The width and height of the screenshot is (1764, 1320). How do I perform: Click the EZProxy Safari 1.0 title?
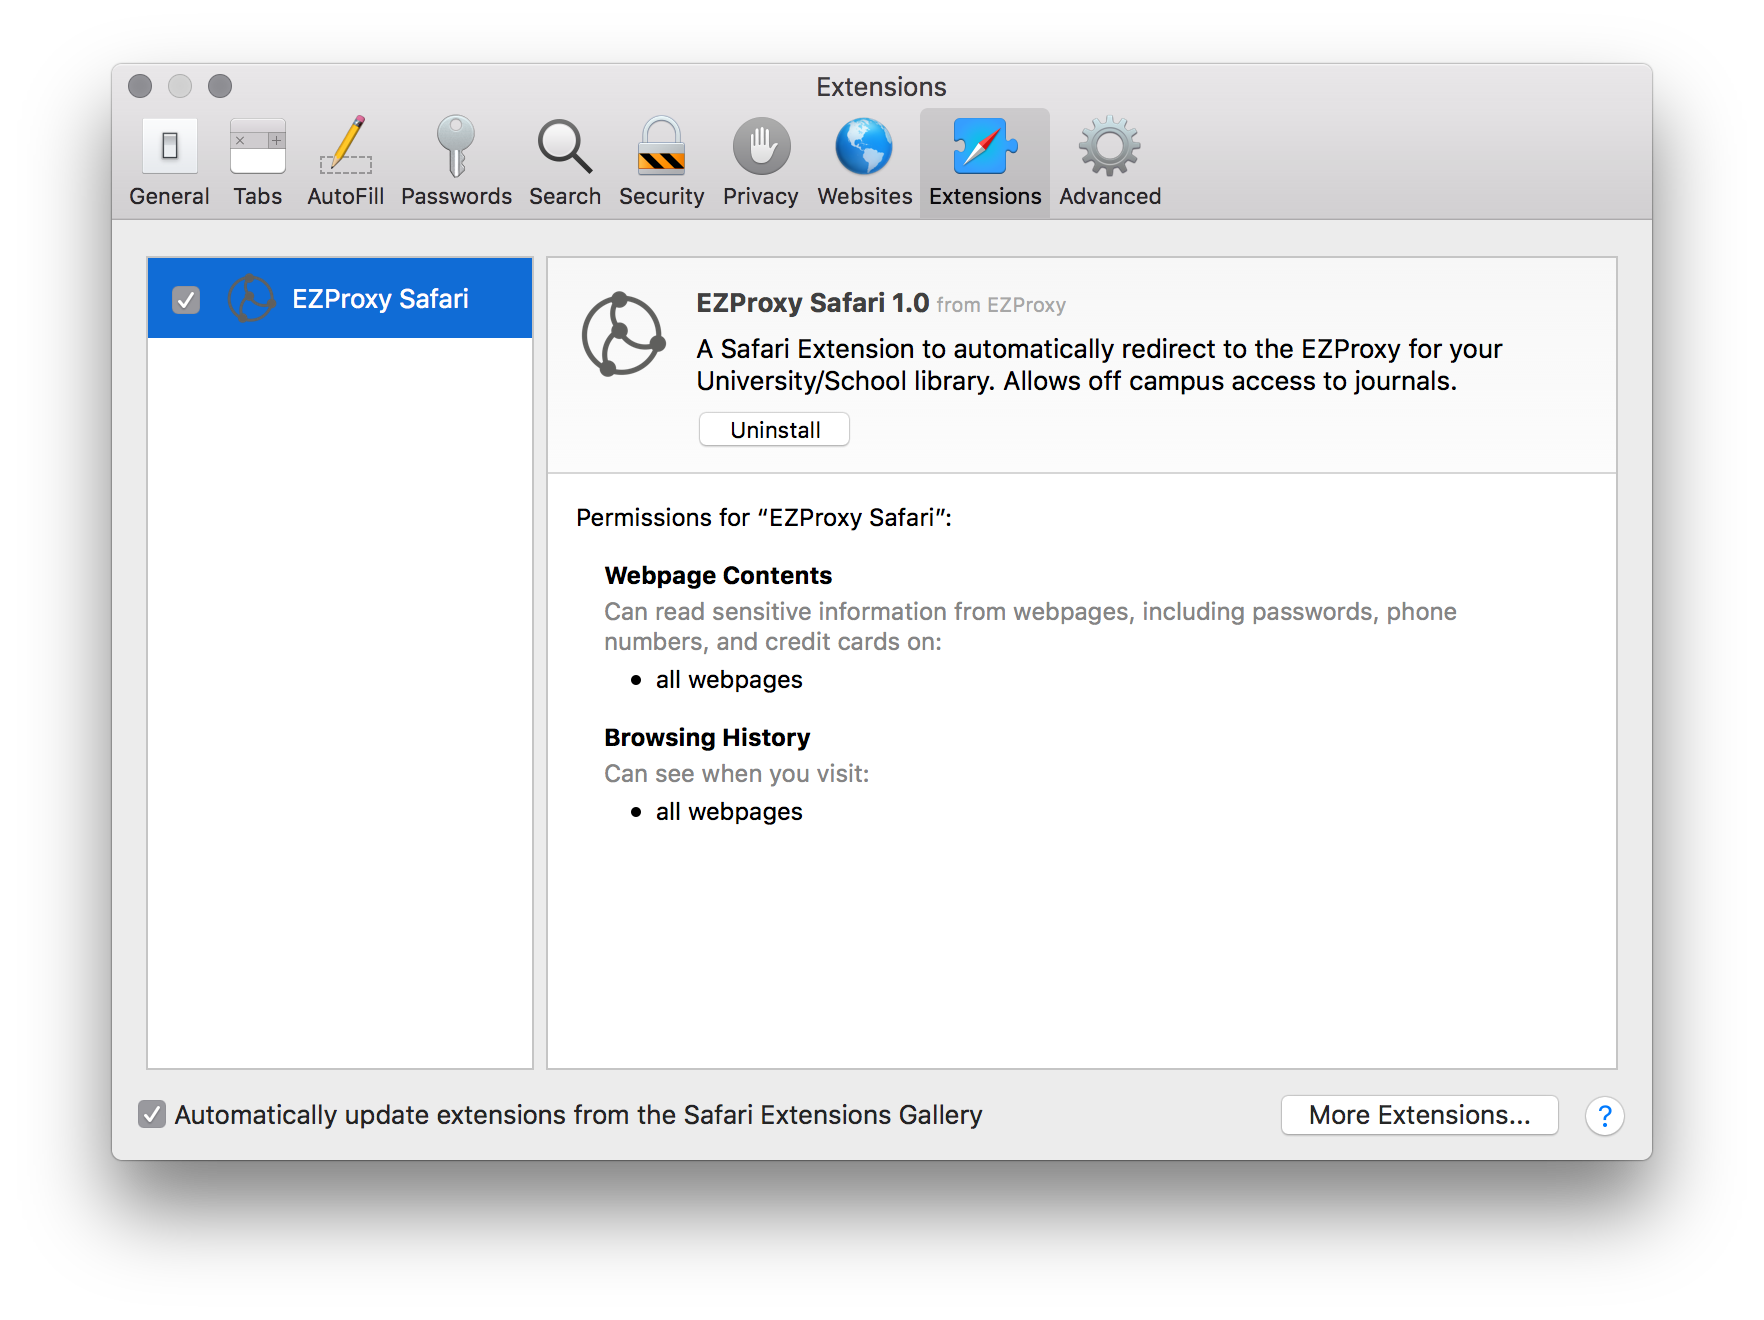[812, 303]
